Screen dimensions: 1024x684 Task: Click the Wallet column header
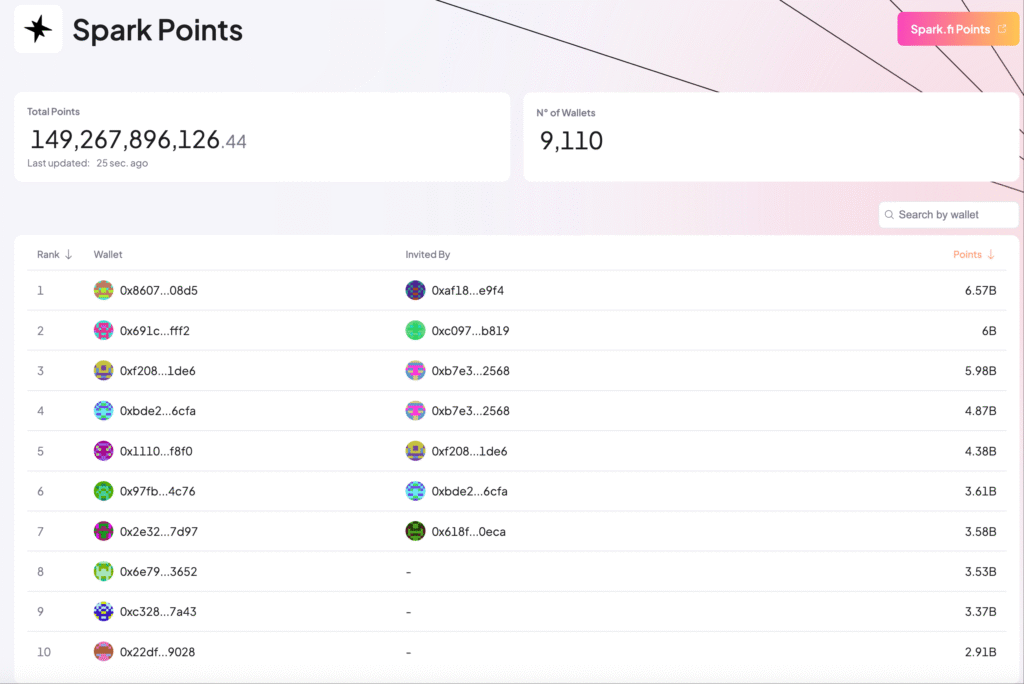click(108, 254)
